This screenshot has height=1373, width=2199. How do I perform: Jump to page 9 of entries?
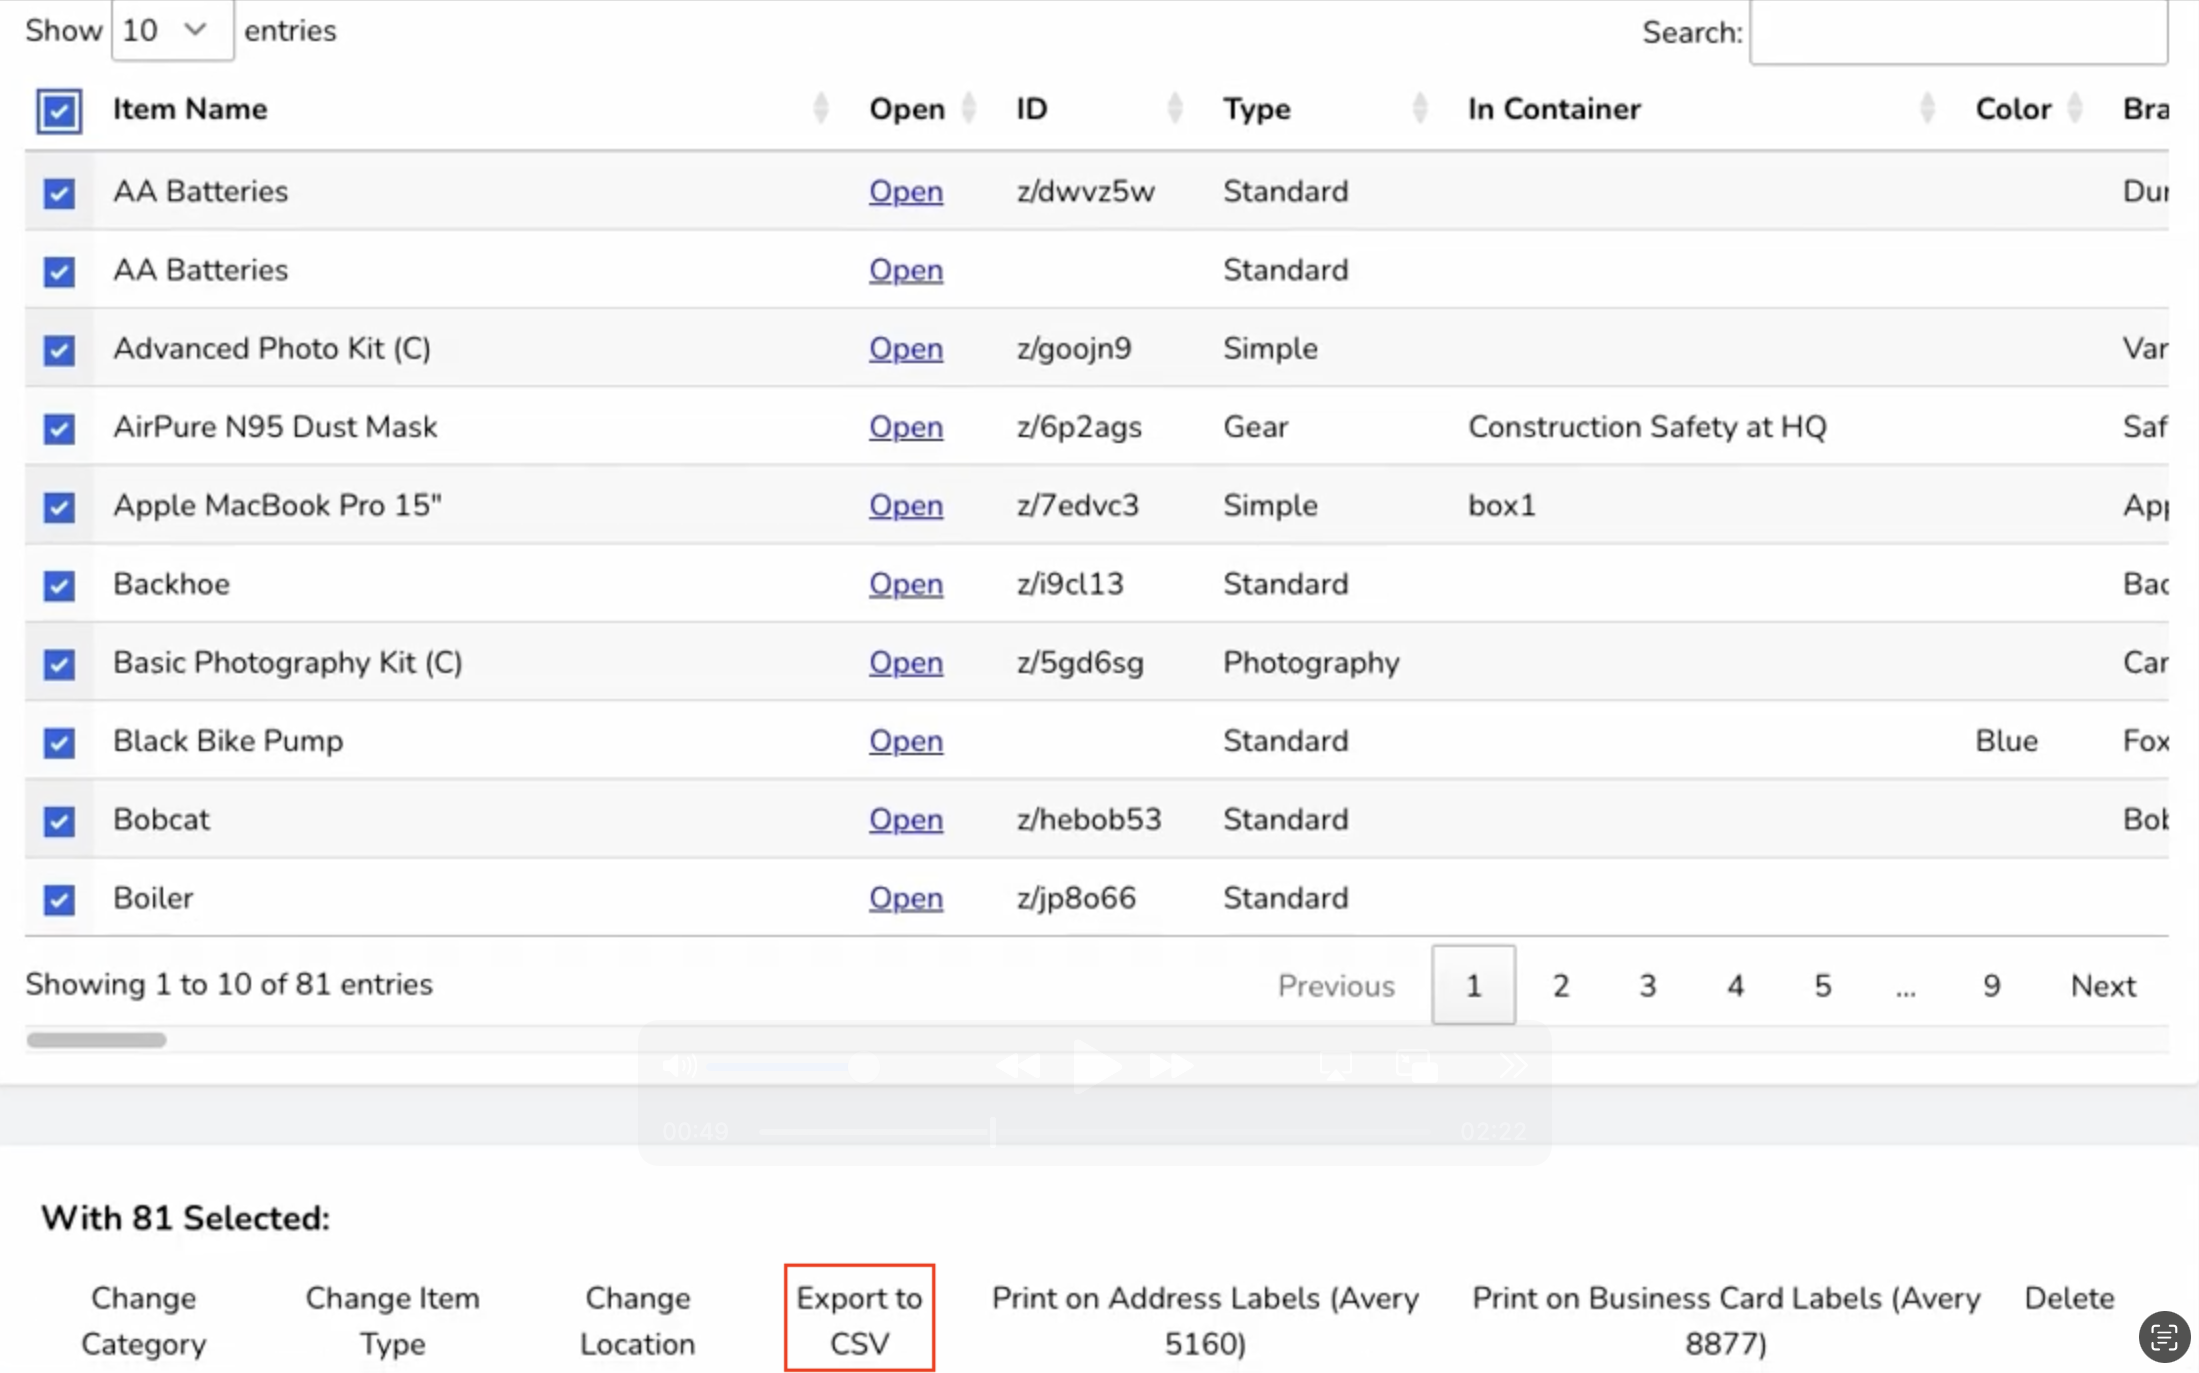[x=1991, y=986]
